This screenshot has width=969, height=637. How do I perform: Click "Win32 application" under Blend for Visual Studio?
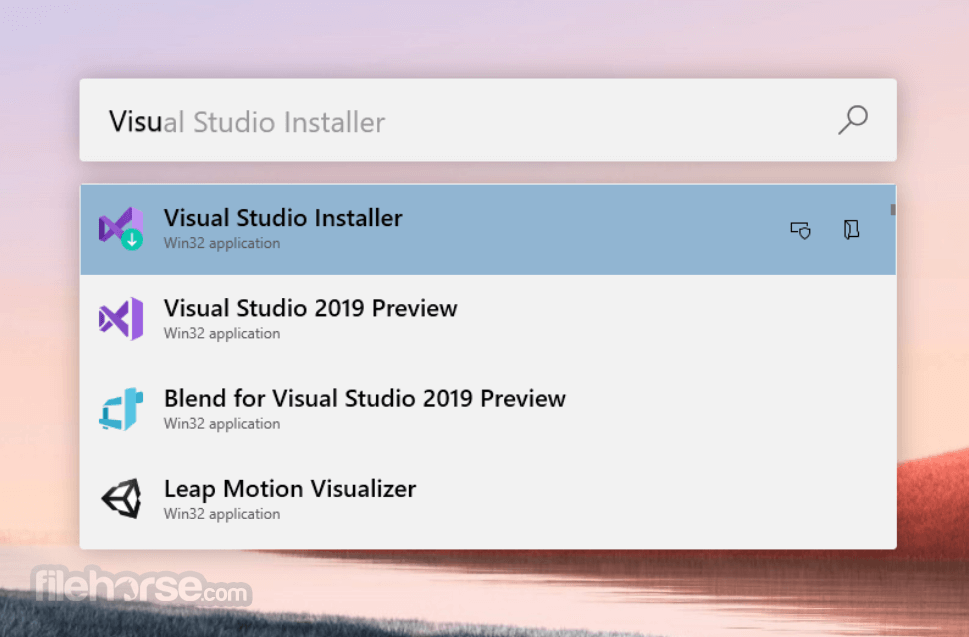coord(222,424)
